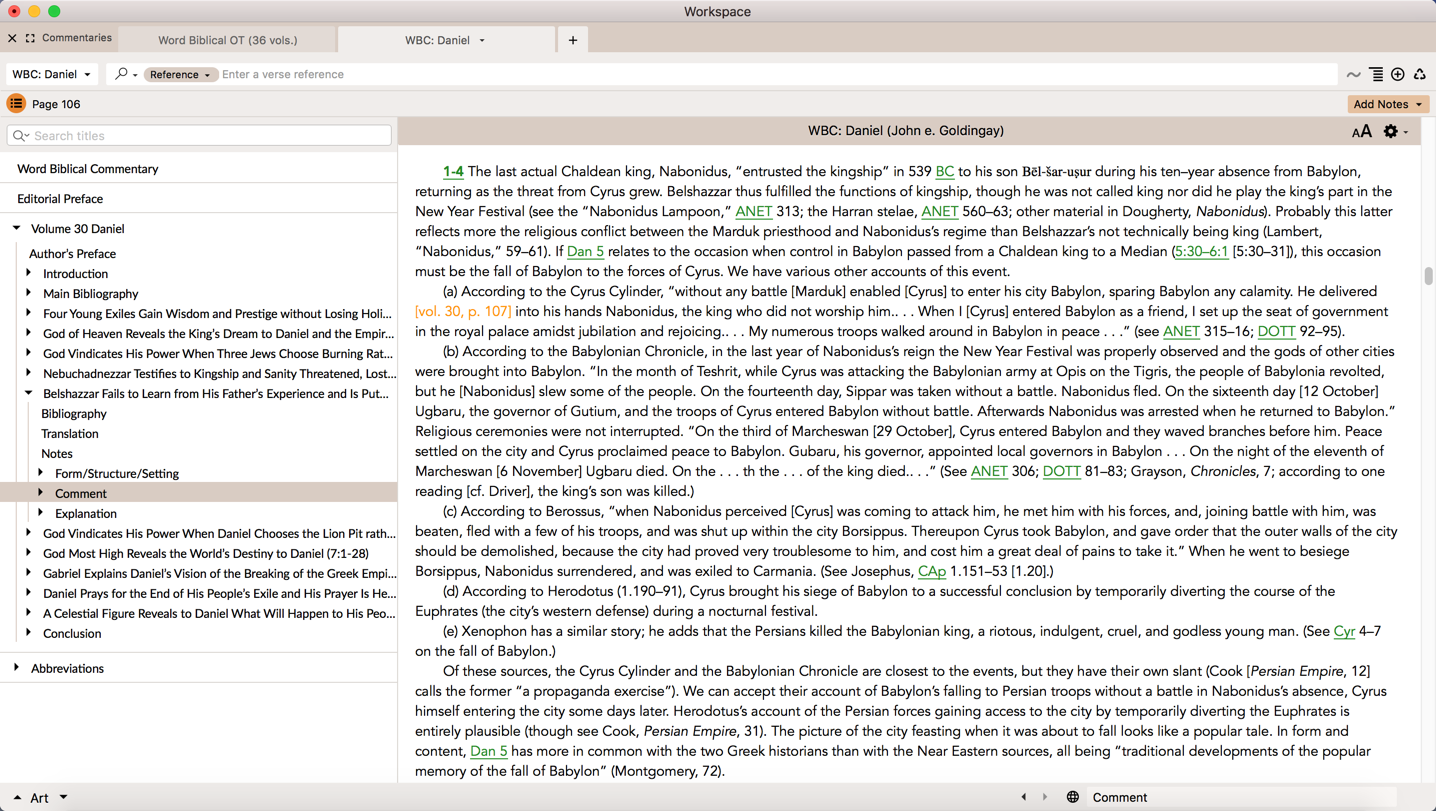
Task: Click the fullscreen brackets icon beside Commentaries
Action: [x=30, y=39]
